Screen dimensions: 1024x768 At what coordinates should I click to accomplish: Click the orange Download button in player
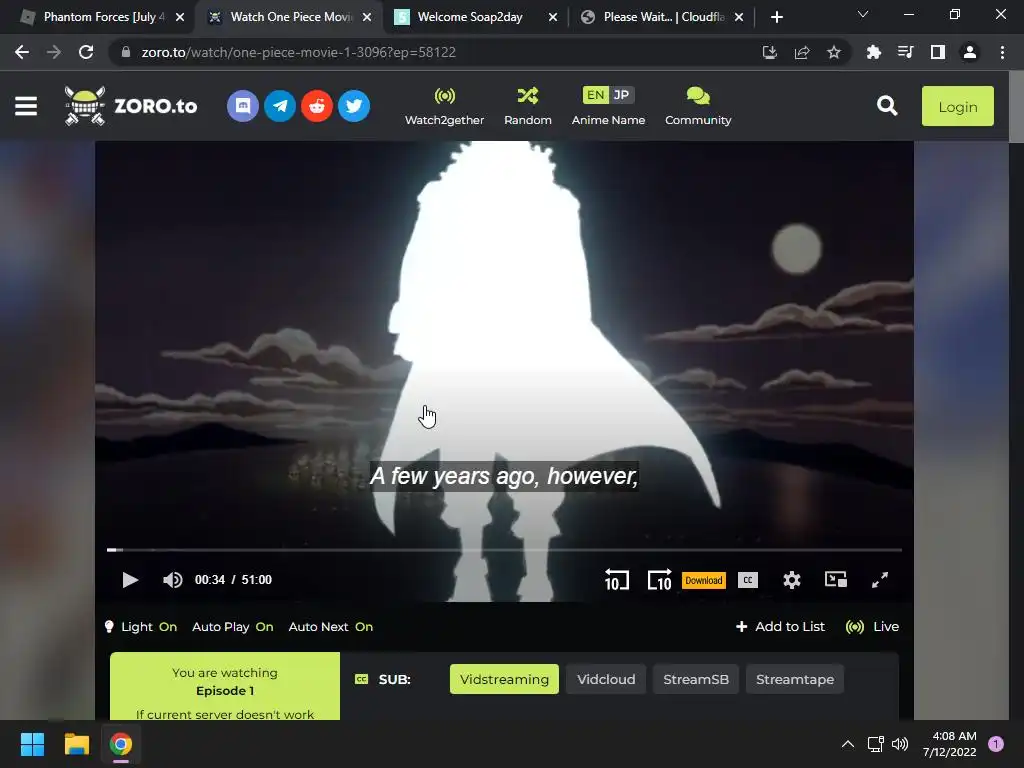point(704,580)
